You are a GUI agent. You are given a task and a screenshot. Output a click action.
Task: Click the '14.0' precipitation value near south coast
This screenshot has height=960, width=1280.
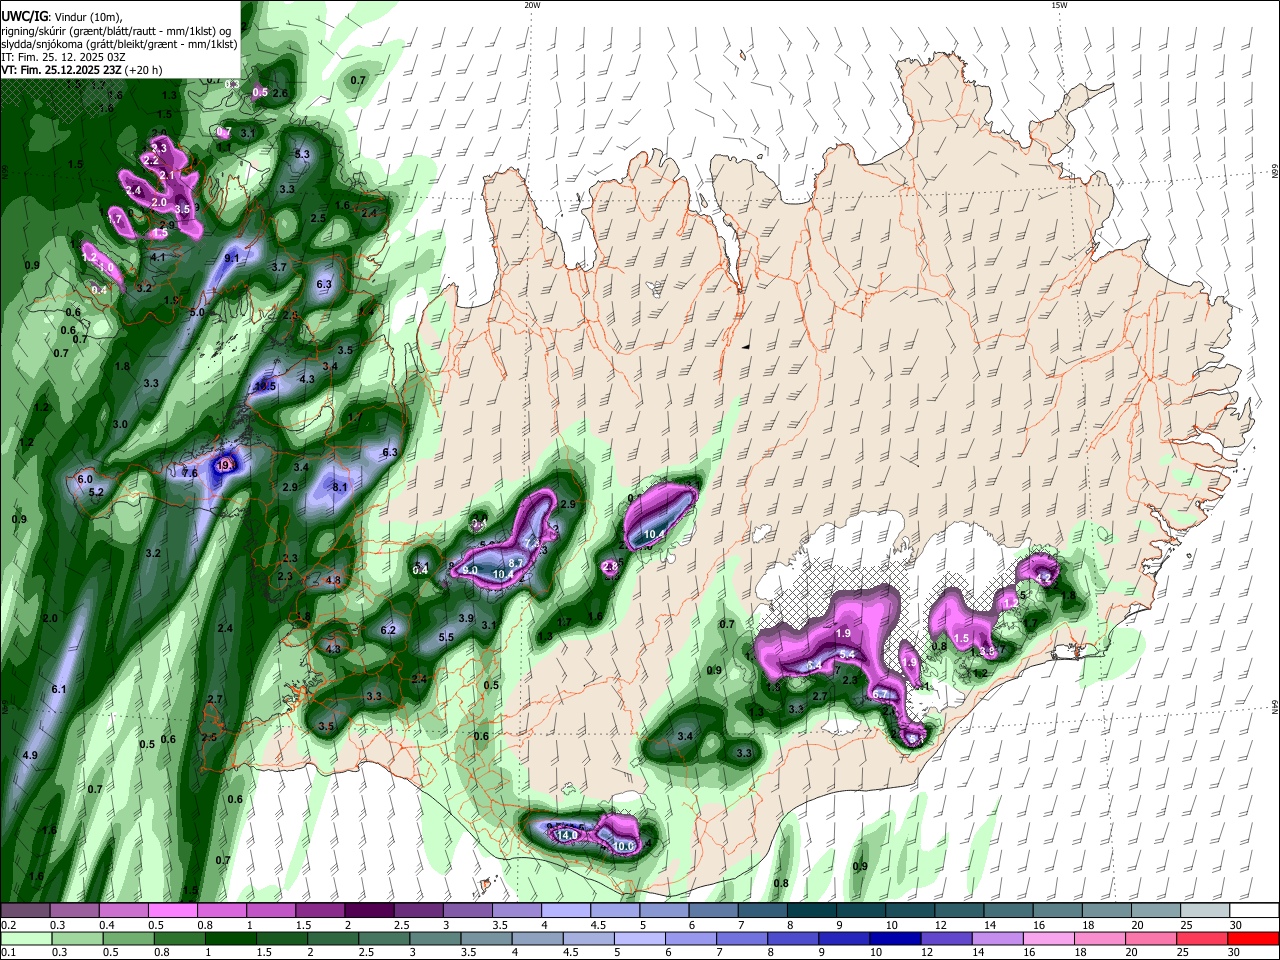567,834
